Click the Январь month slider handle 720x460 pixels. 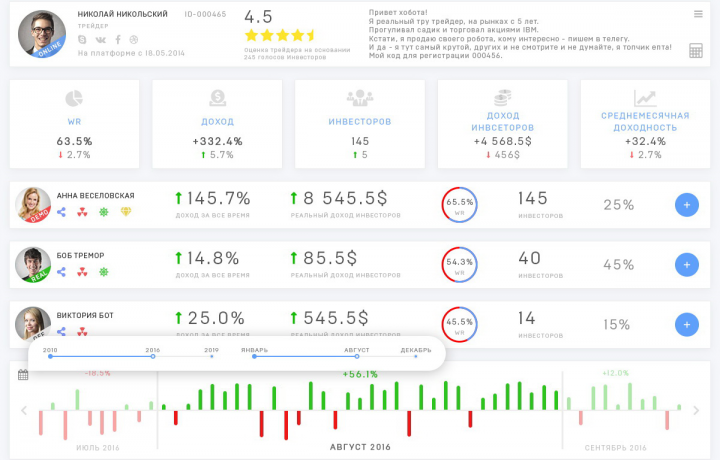click(254, 356)
